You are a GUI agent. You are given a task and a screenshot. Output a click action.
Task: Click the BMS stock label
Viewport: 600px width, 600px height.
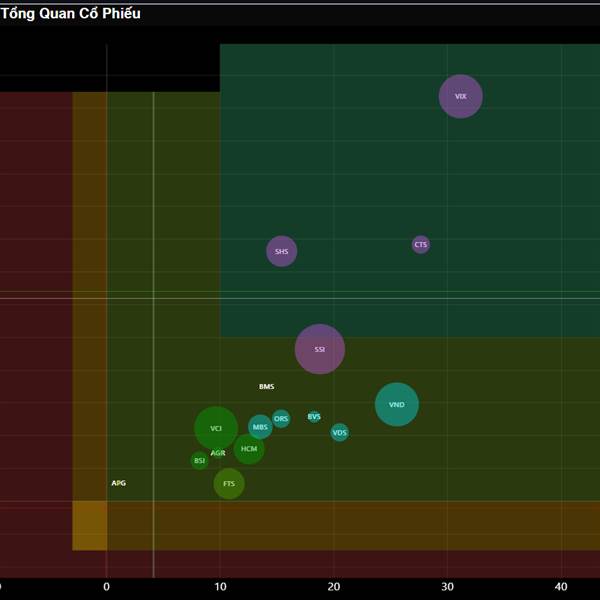(x=266, y=386)
